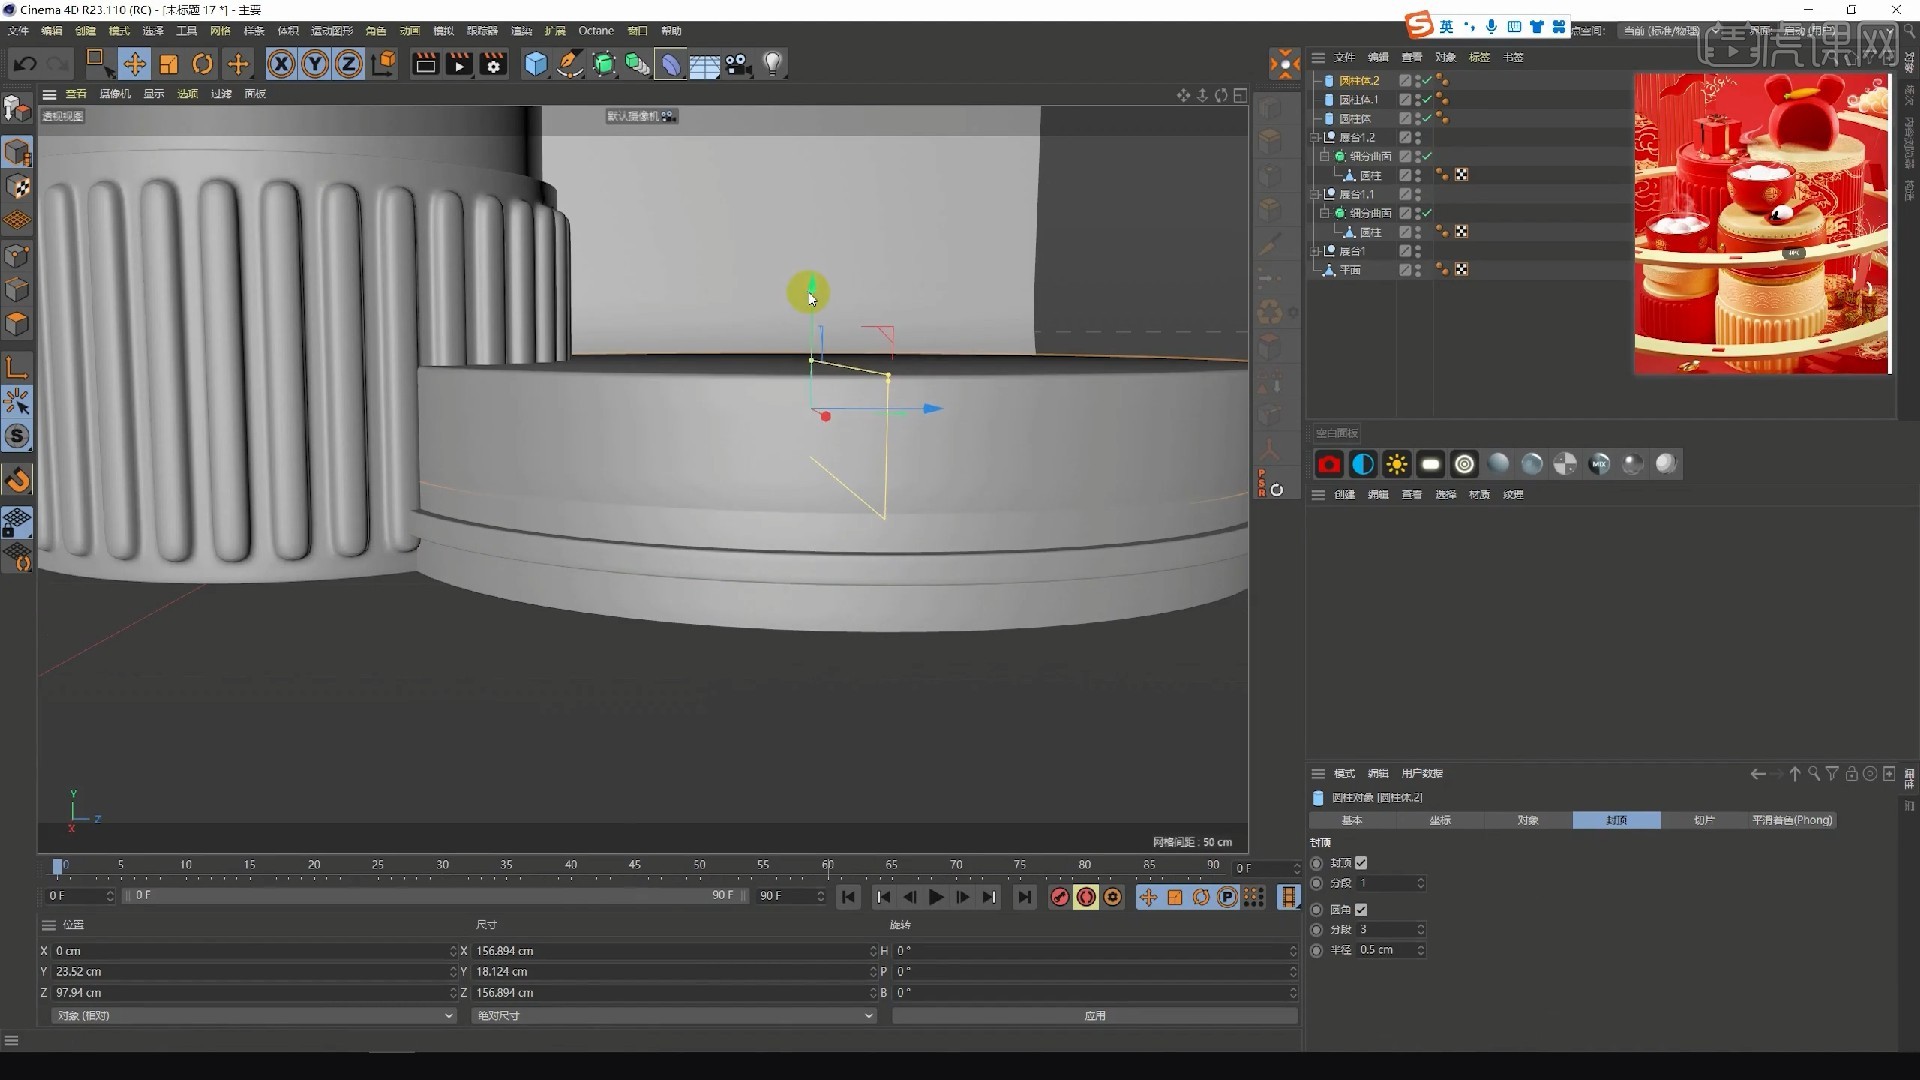This screenshot has width=1920, height=1080.
Task: Click the autokeying button
Action: (x=1086, y=897)
